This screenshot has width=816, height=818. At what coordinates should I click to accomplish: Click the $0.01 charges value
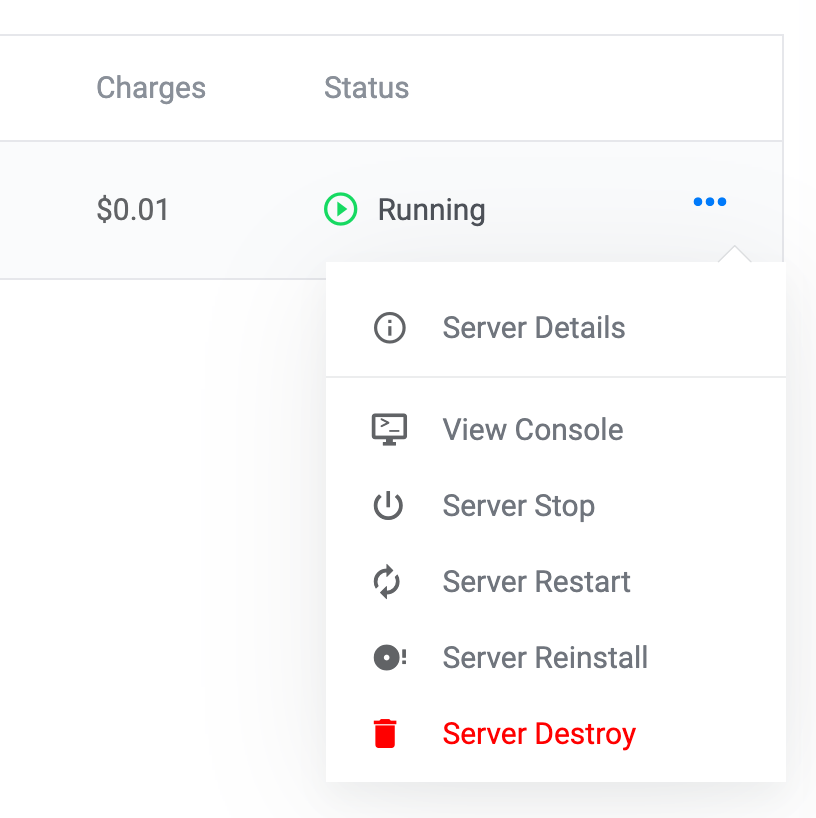133,209
